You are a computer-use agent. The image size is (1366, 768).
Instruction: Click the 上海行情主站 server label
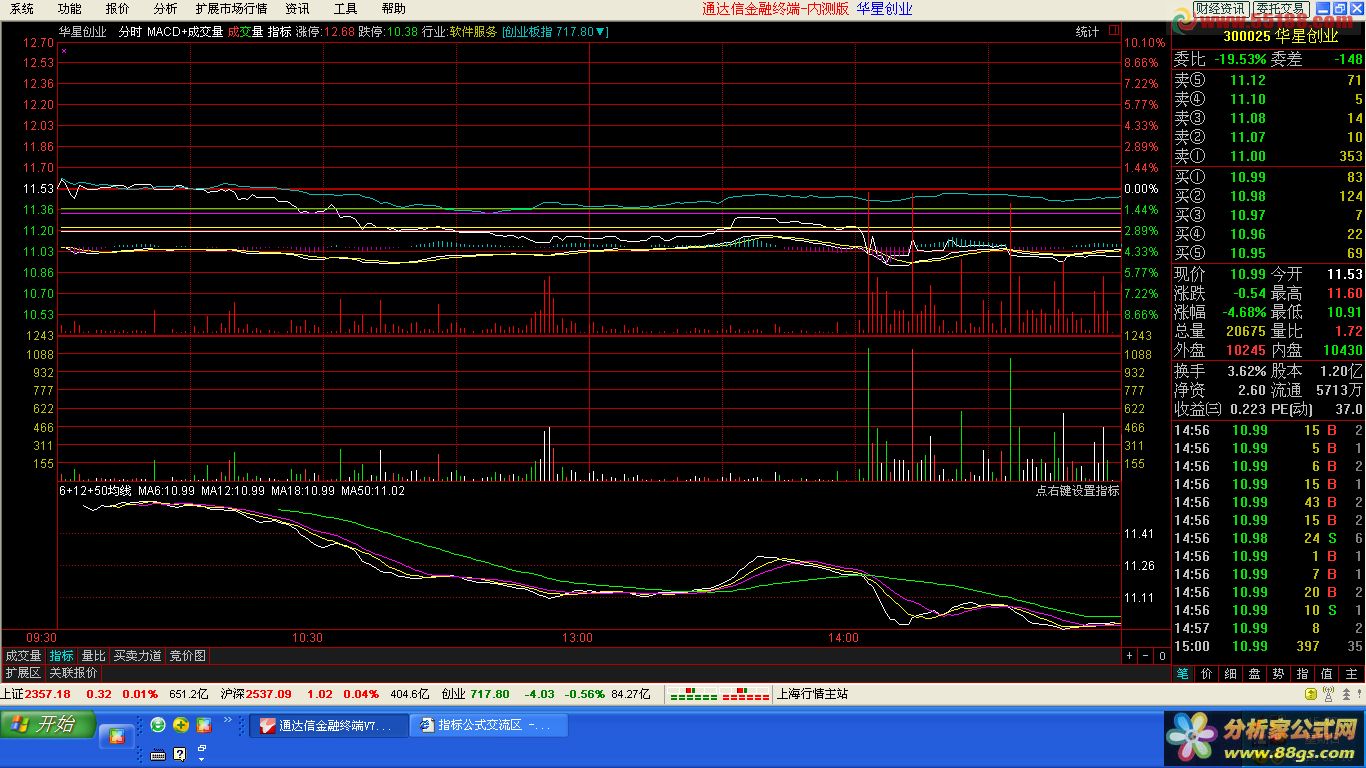[812, 694]
